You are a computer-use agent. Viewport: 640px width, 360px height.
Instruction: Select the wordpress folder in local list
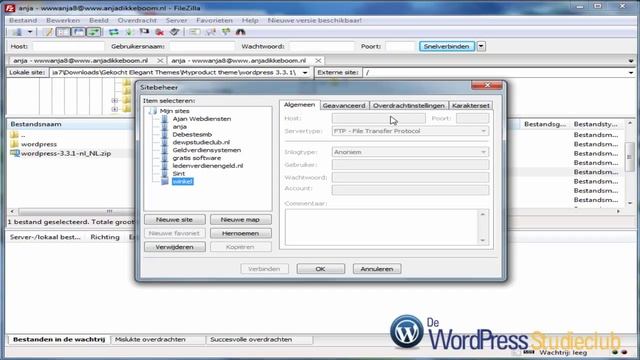(x=39, y=144)
